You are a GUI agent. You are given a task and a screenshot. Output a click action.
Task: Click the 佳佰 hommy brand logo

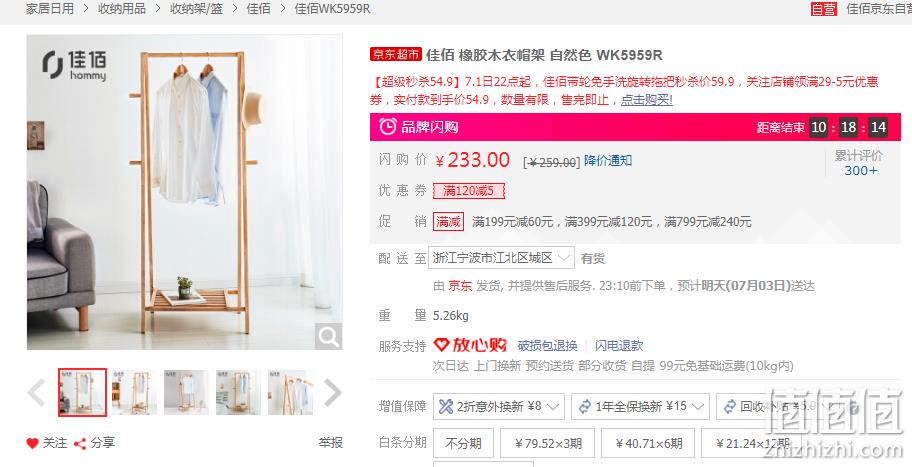click(x=74, y=65)
